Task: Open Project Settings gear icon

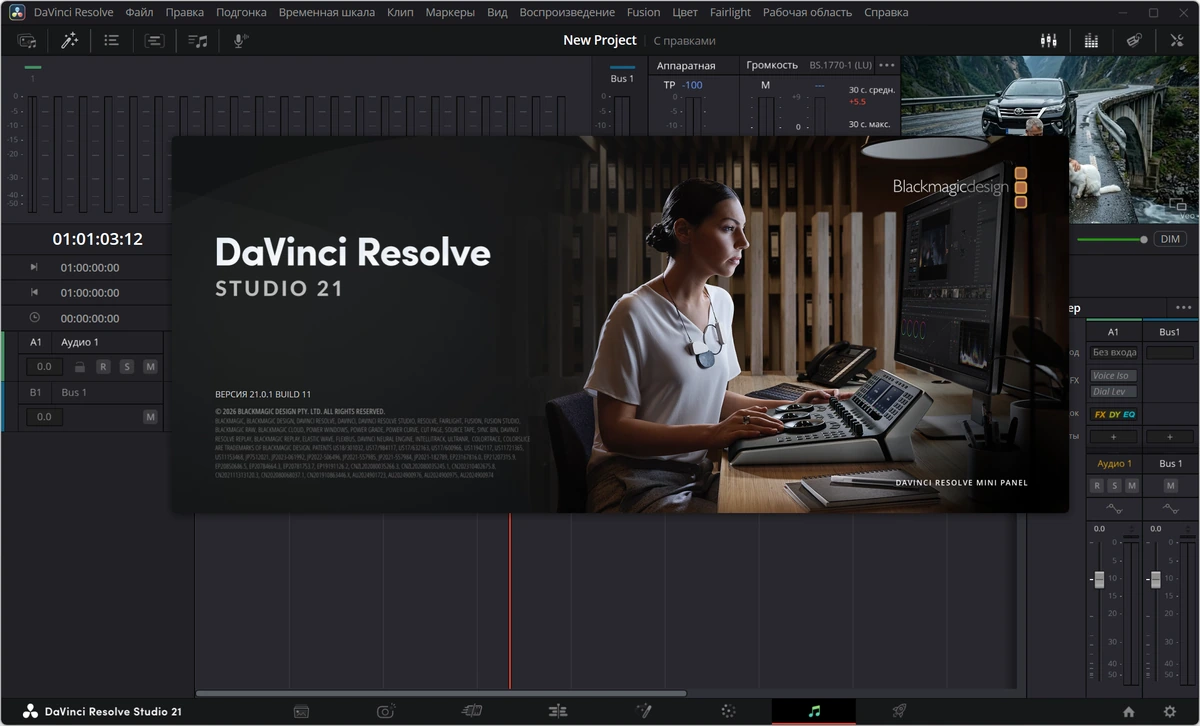Action: 1170,711
